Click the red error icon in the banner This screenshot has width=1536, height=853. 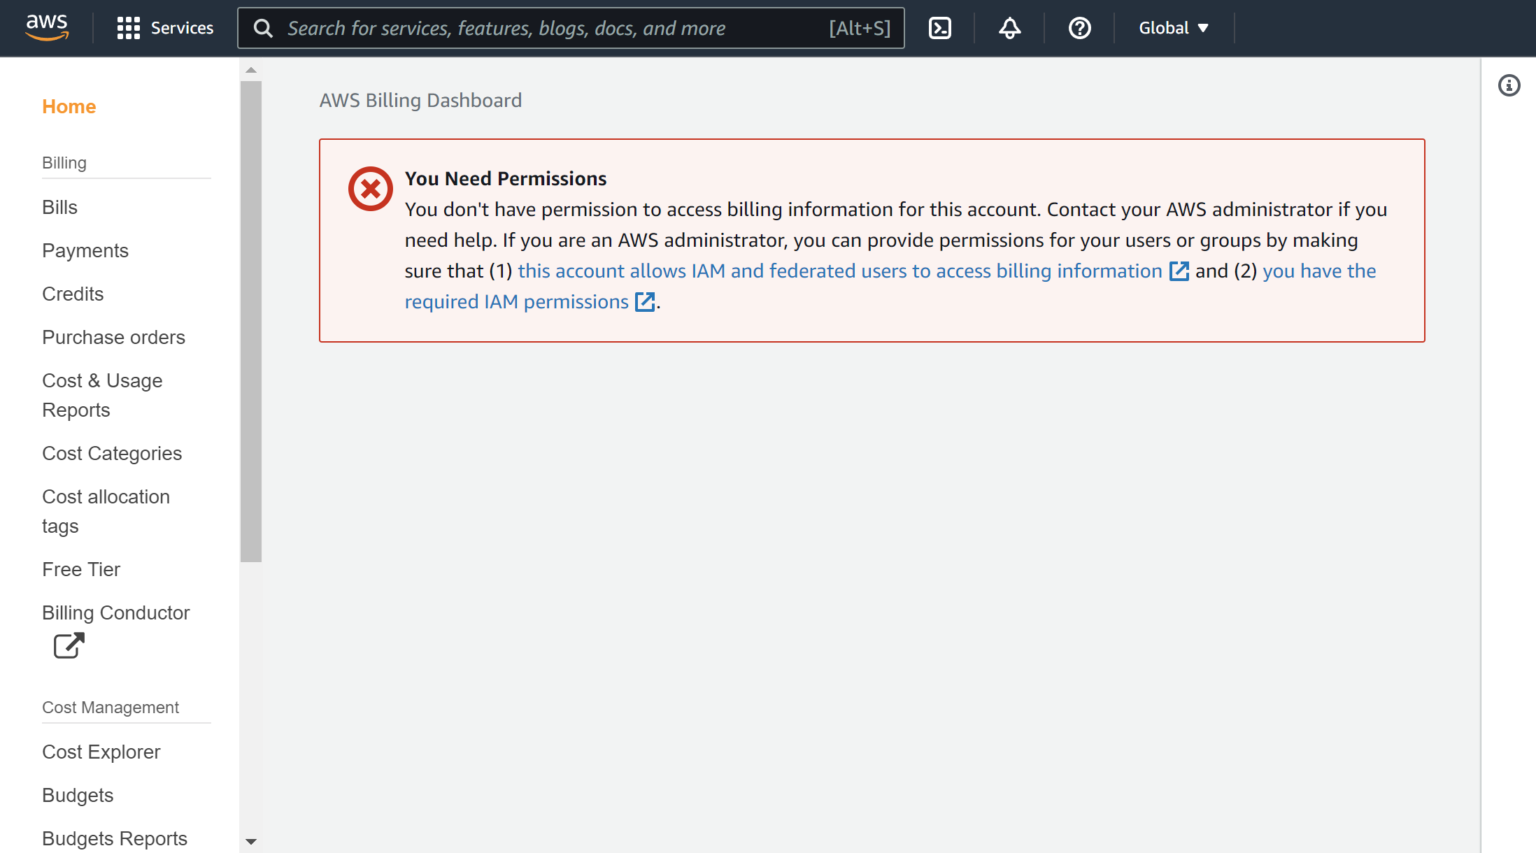tap(370, 189)
